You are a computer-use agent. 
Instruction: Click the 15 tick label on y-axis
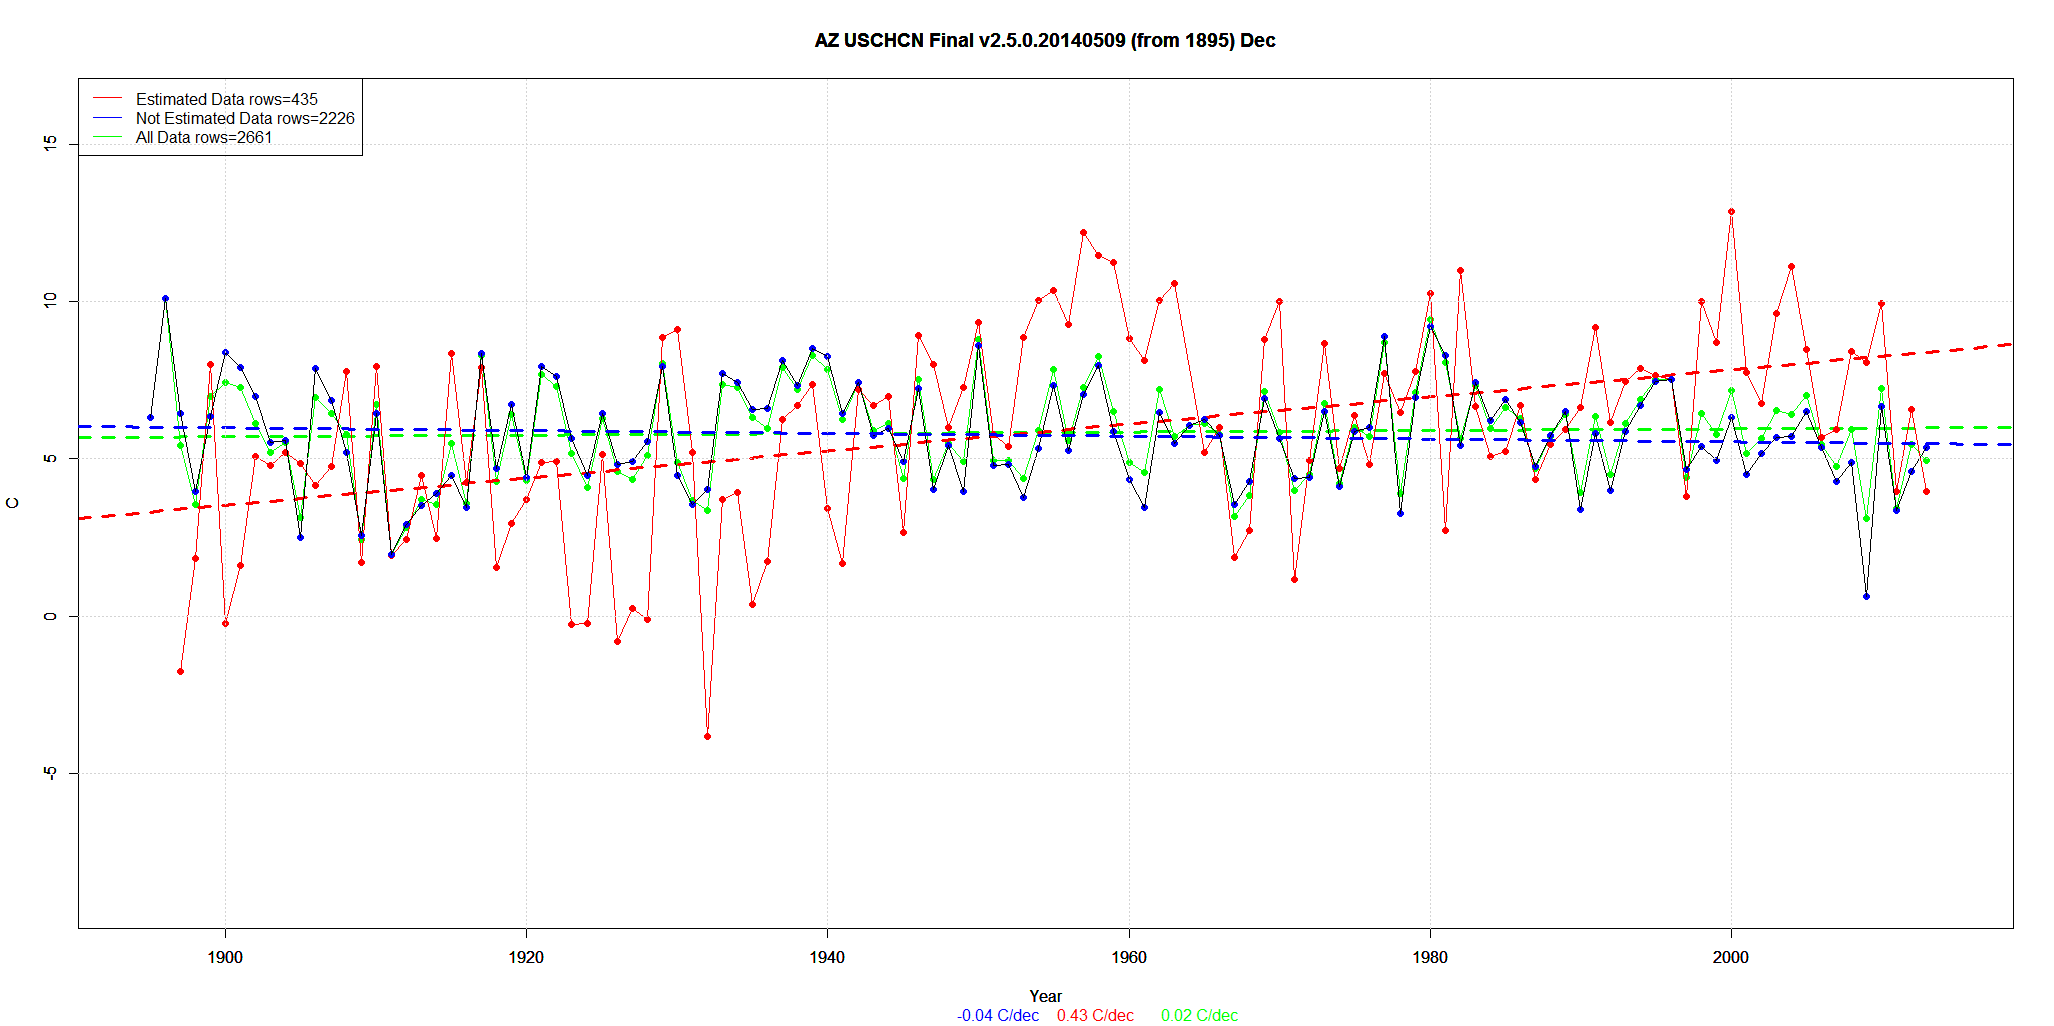coord(51,144)
